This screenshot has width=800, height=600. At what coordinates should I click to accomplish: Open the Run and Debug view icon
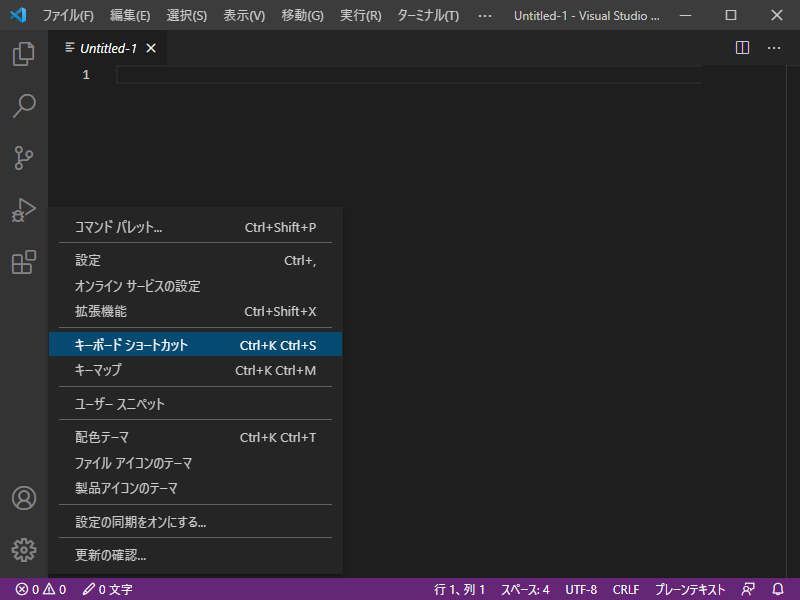coord(23,210)
